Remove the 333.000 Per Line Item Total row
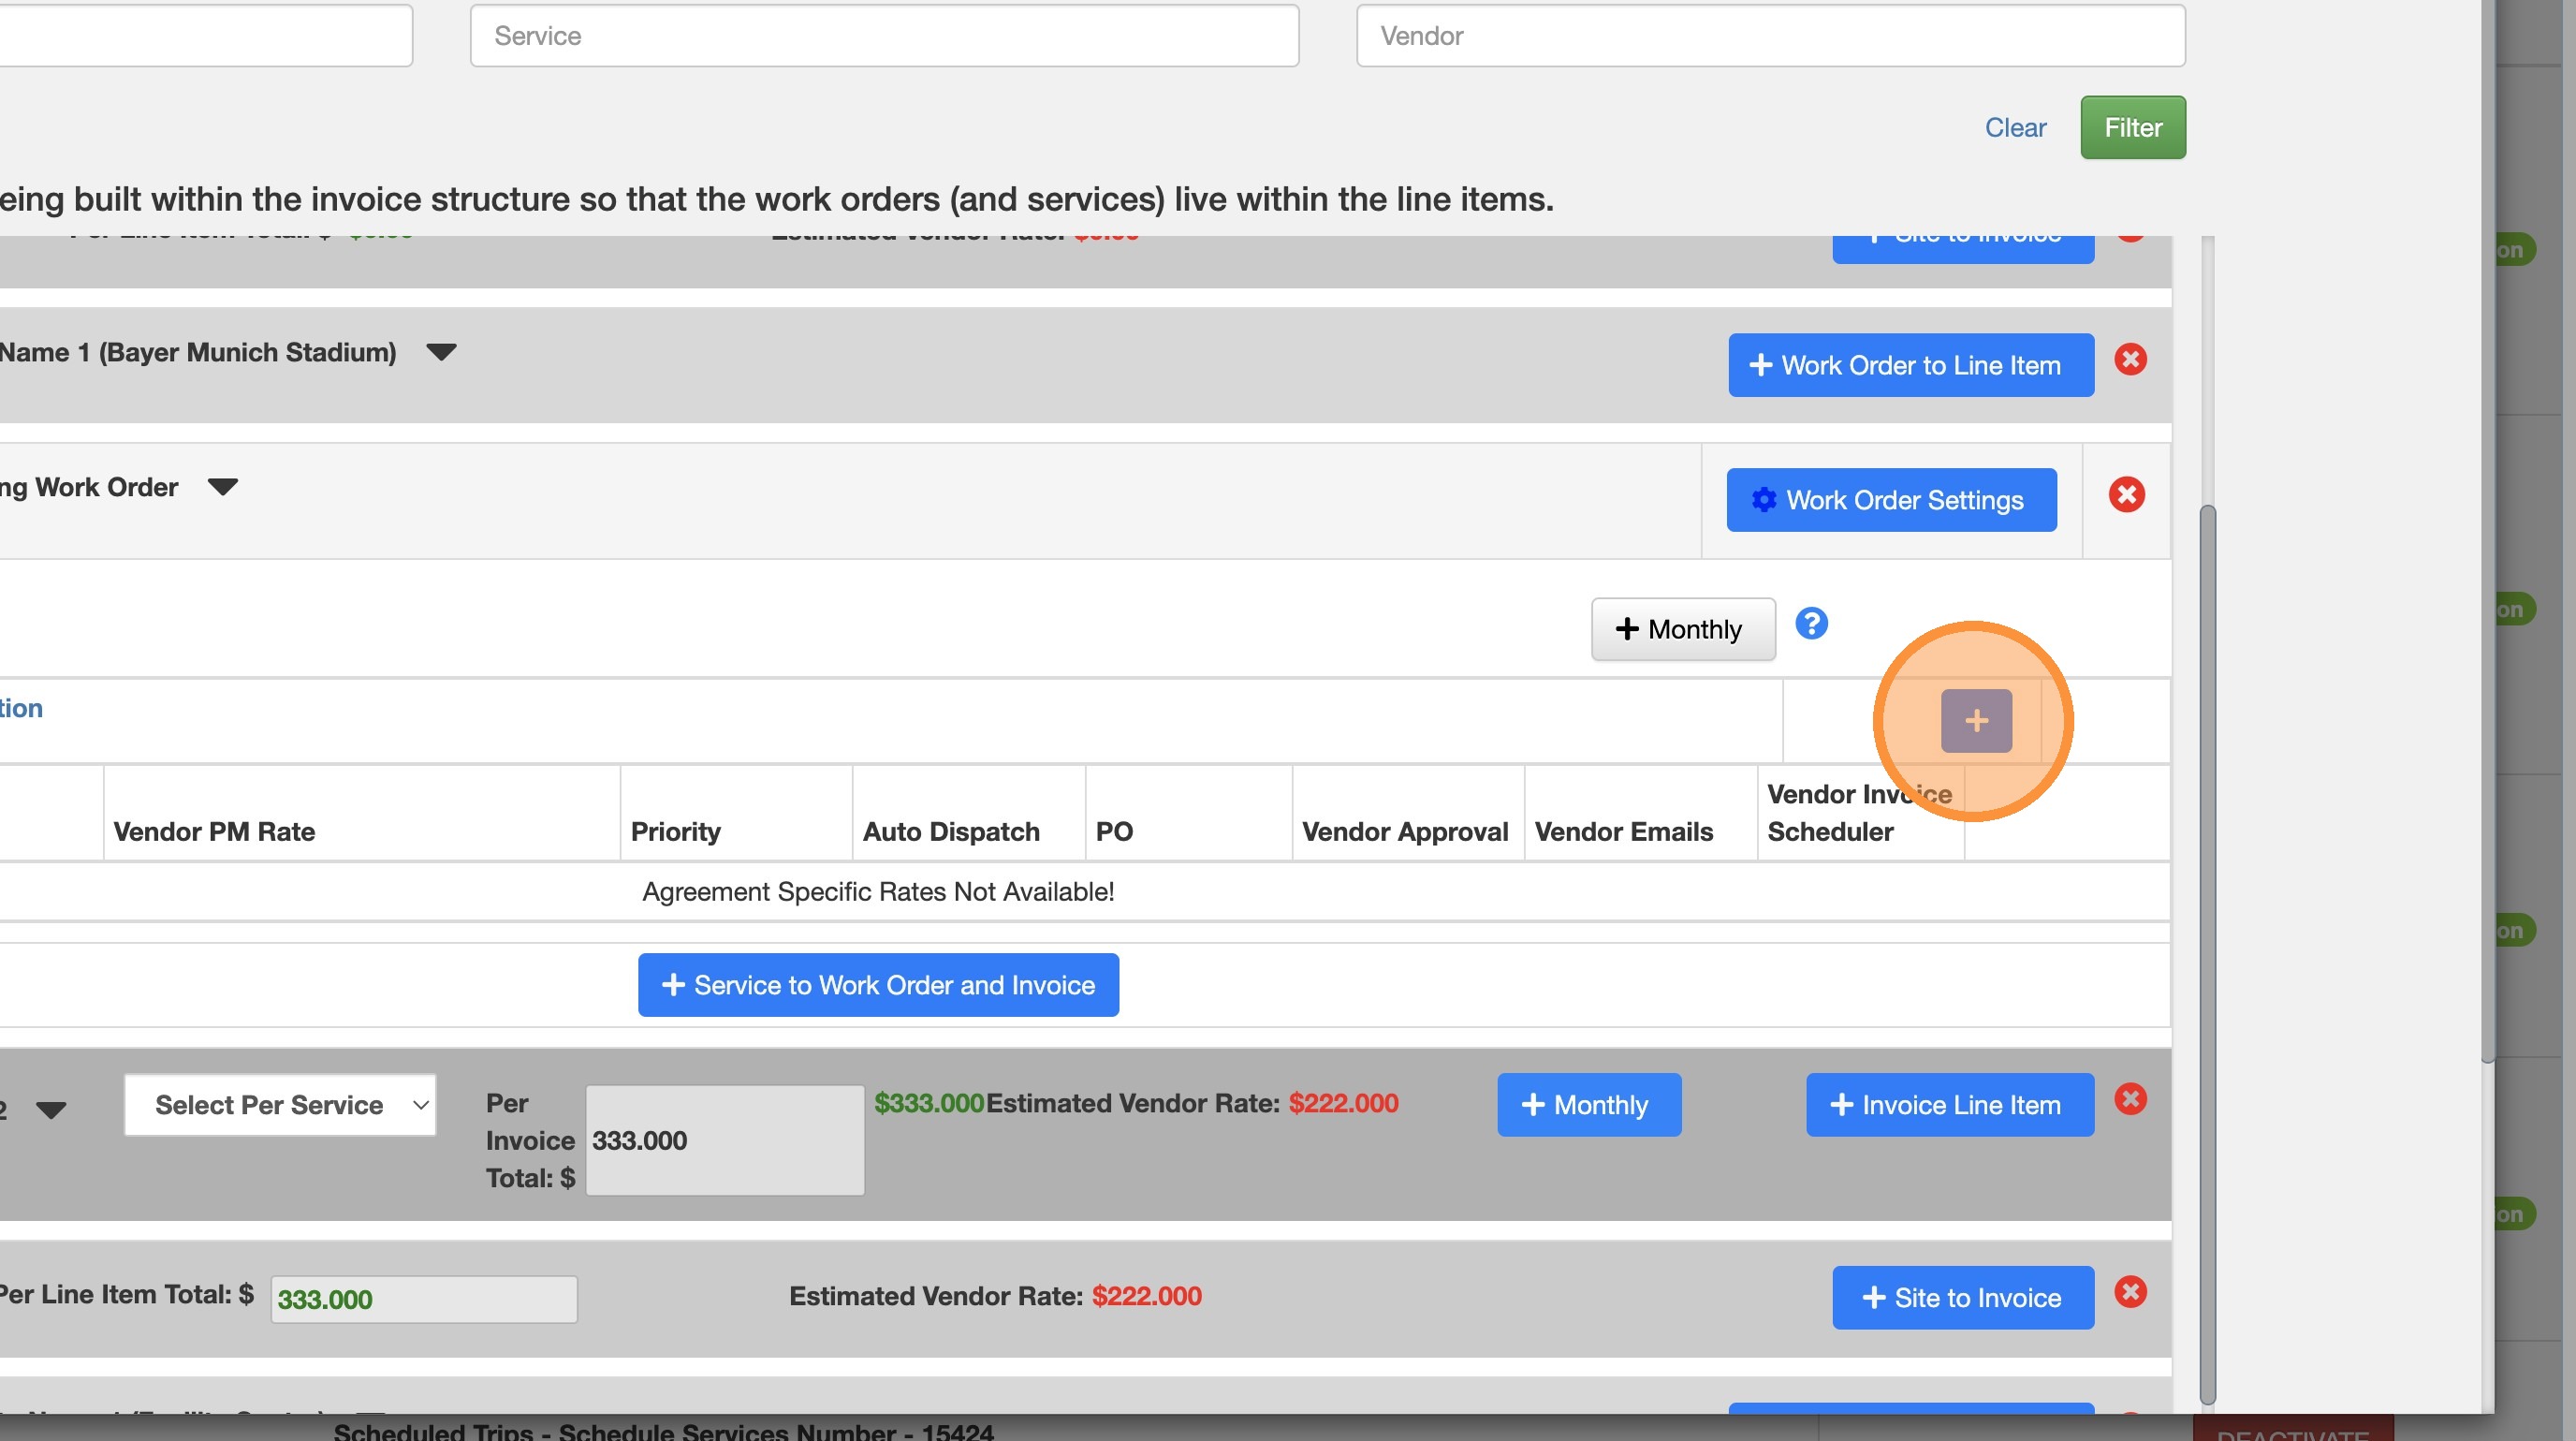Image resolution: width=2576 pixels, height=1441 pixels. pyautogui.click(x=2130, y=1292)
